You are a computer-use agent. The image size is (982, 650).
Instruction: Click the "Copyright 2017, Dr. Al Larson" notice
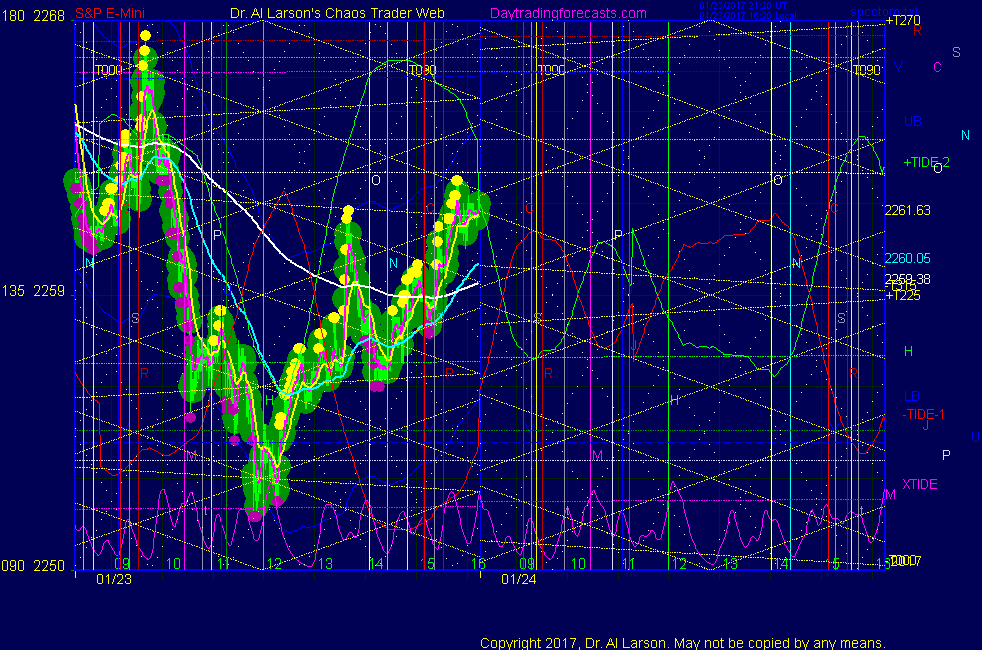pos(683,643)
